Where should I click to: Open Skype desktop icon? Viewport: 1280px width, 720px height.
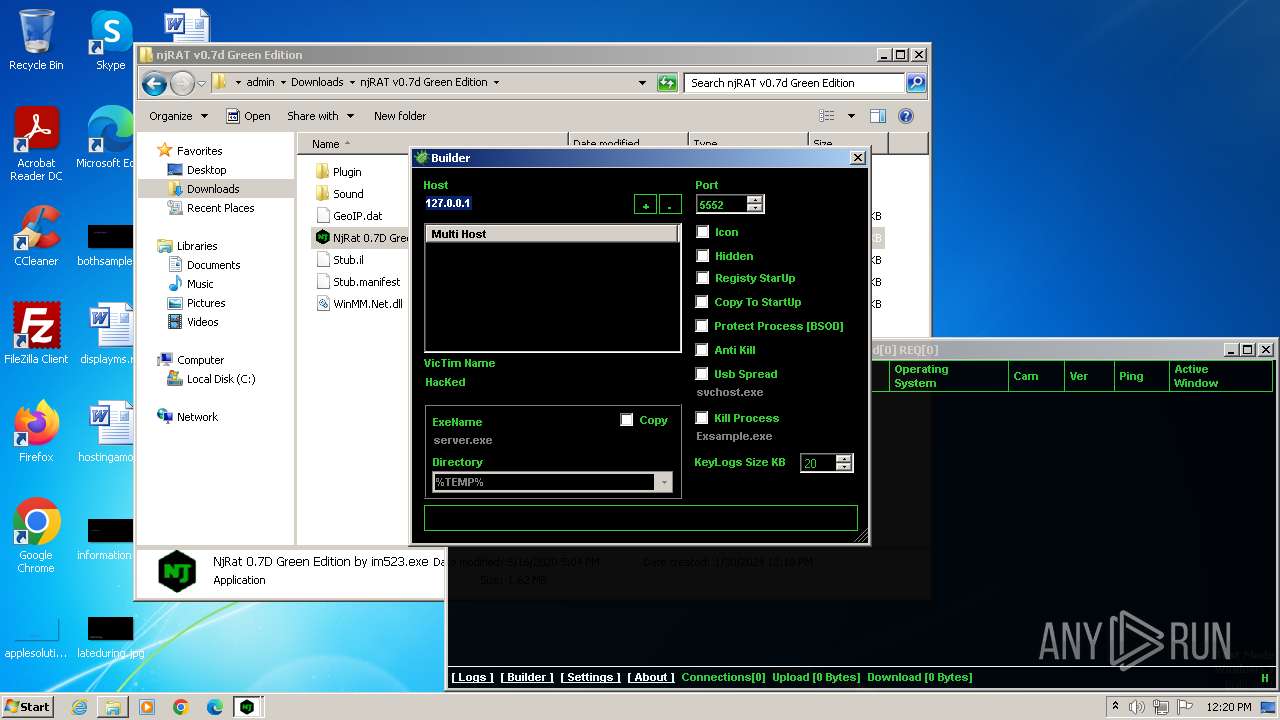tap(110, 40)
